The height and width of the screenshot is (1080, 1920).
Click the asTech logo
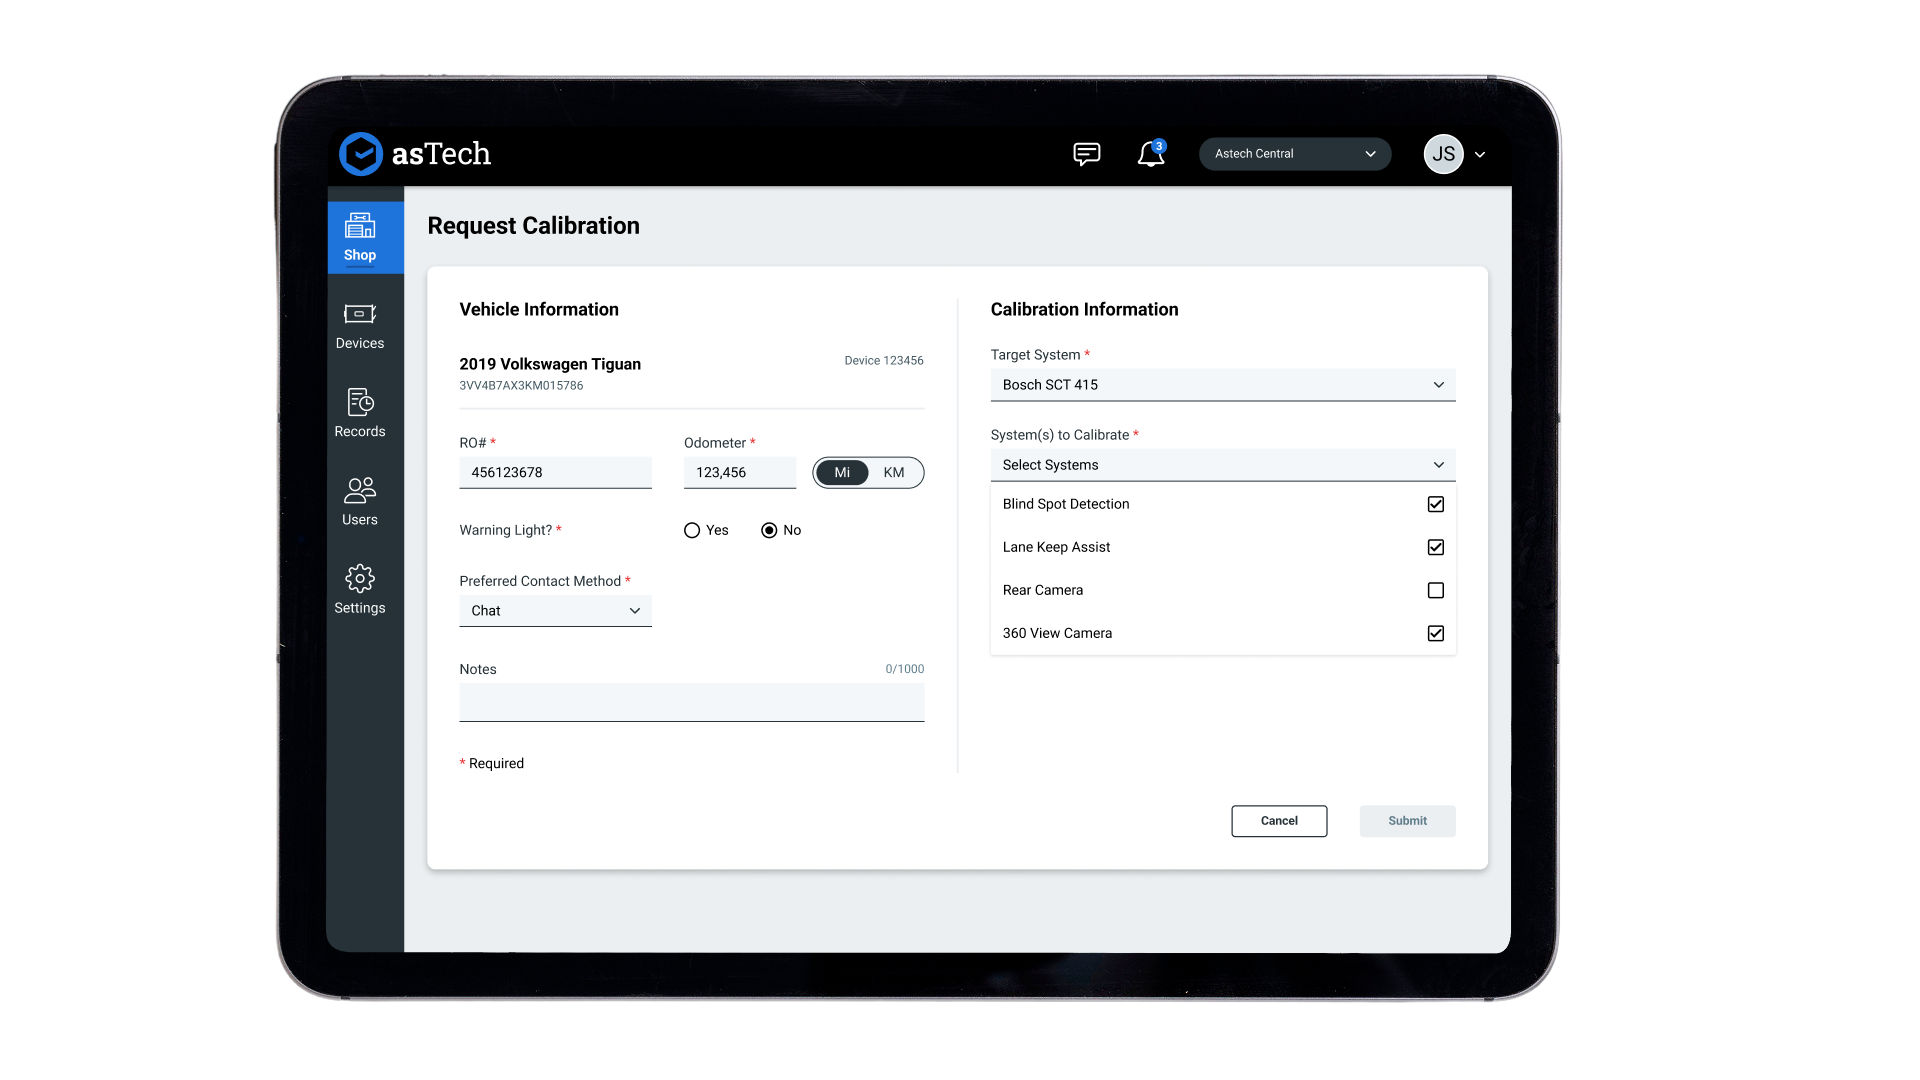click(415, 154)
